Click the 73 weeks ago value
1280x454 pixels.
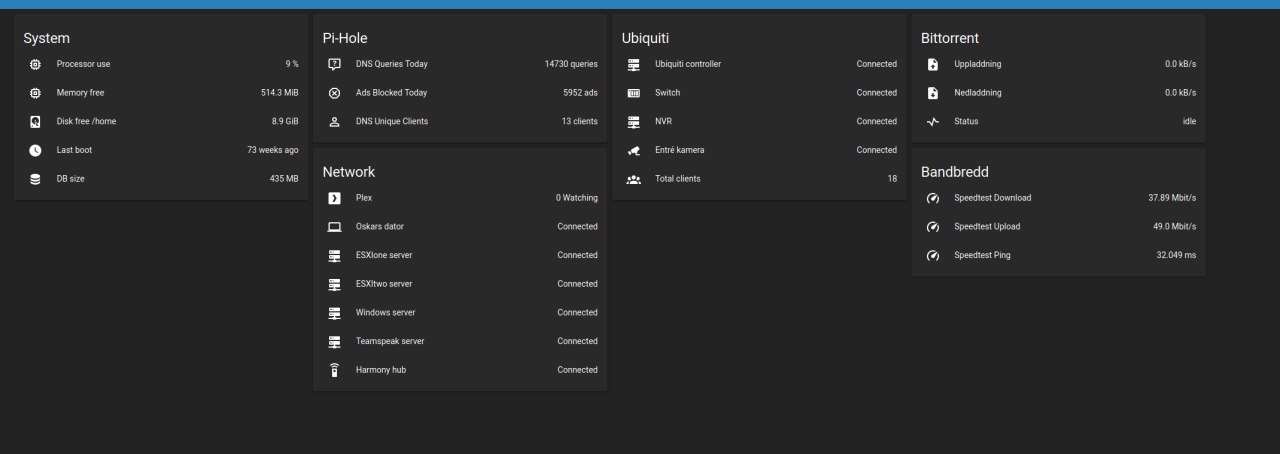273,150
